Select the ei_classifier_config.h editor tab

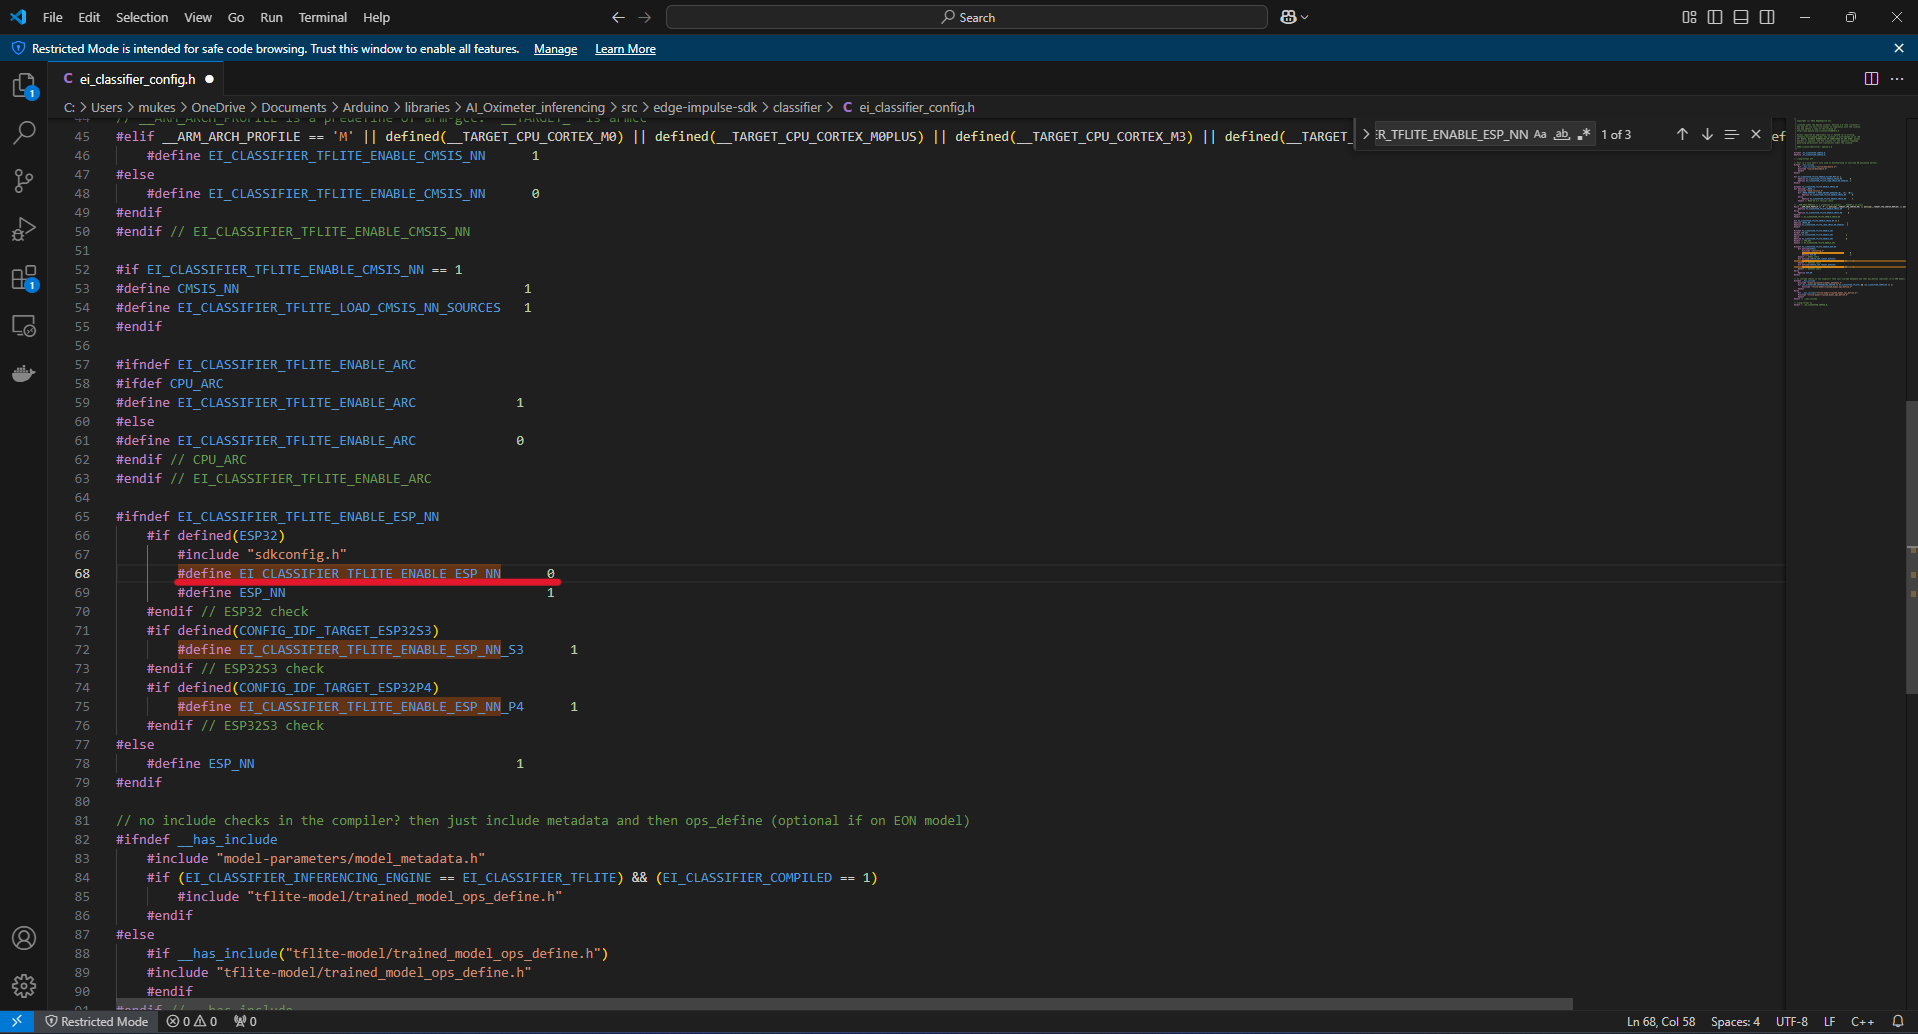pyautogui.click(x=137, y=79)
